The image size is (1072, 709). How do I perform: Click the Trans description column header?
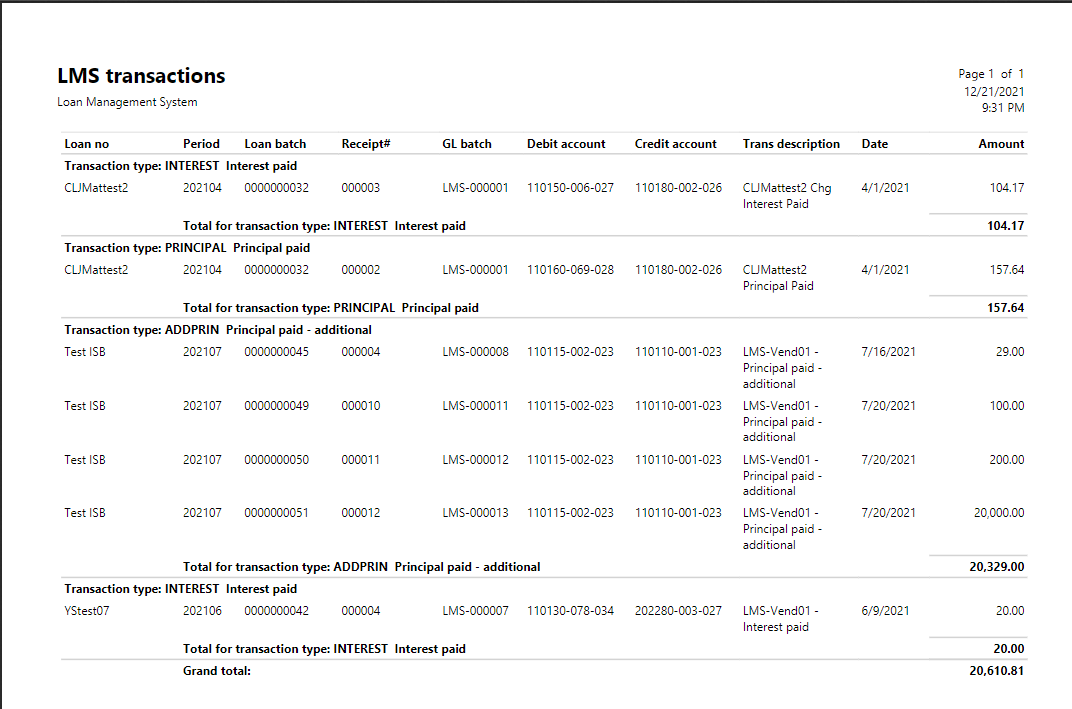coord(791,143)
